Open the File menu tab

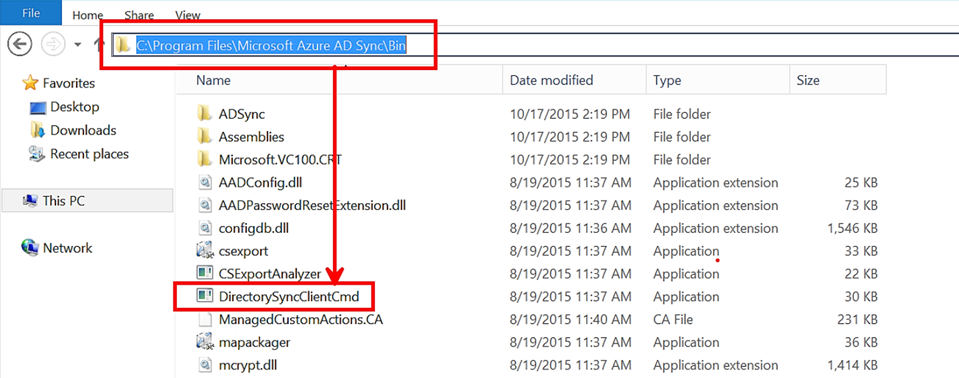tap(31, 12)
